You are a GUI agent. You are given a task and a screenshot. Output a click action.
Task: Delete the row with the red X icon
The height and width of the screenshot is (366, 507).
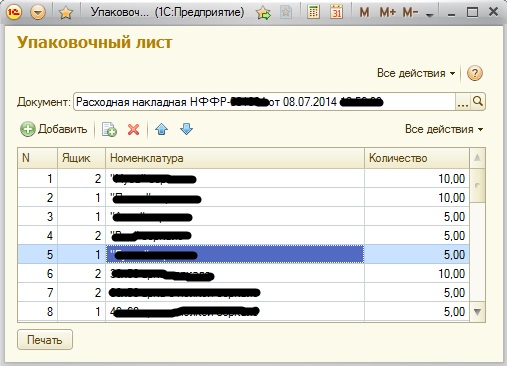coord(133,129)
